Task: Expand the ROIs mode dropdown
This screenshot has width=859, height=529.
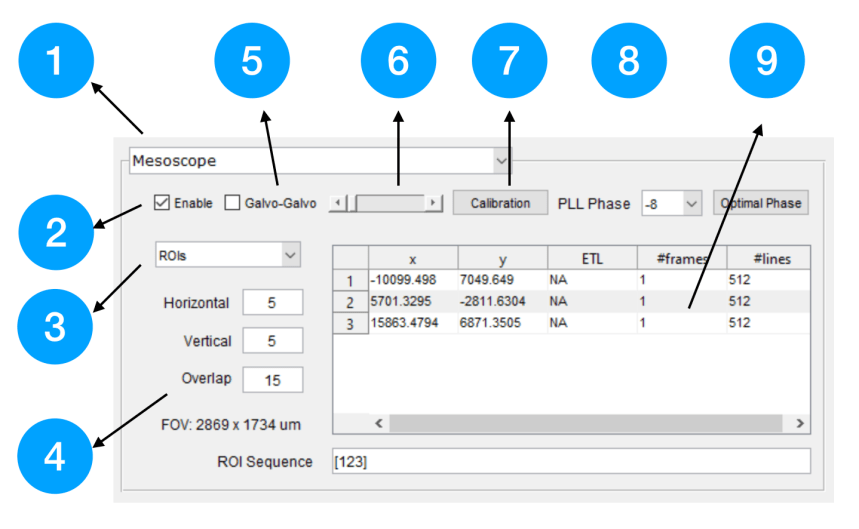Action: [290, 255]
